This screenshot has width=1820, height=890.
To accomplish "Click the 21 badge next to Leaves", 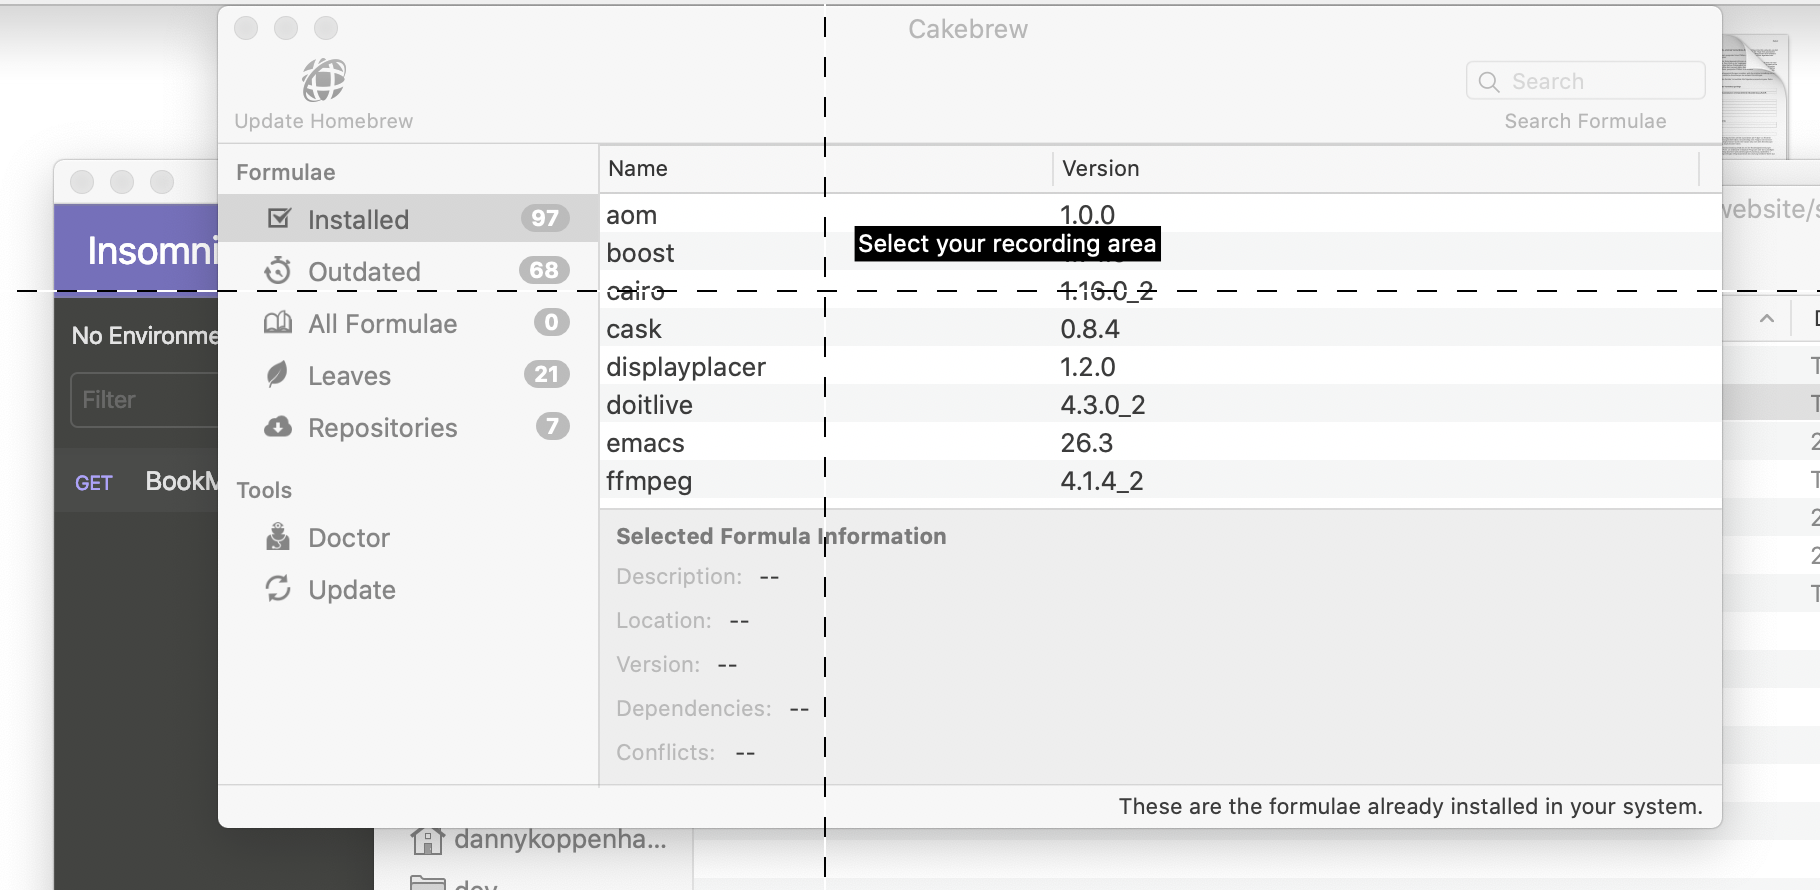I will tap(546, 374).
